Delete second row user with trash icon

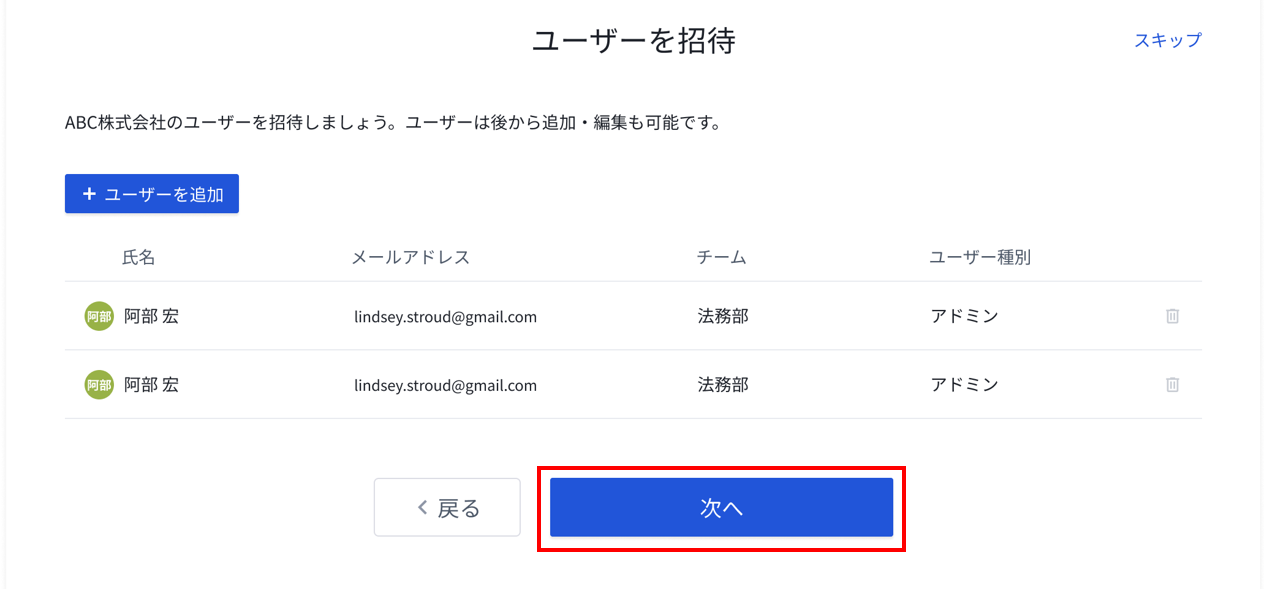pos(1172,384)
